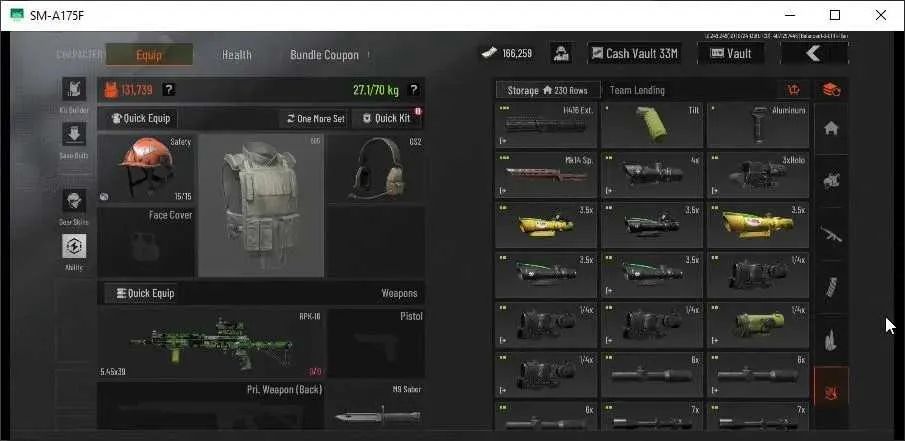Switch to the Health tab

point(237,55)
